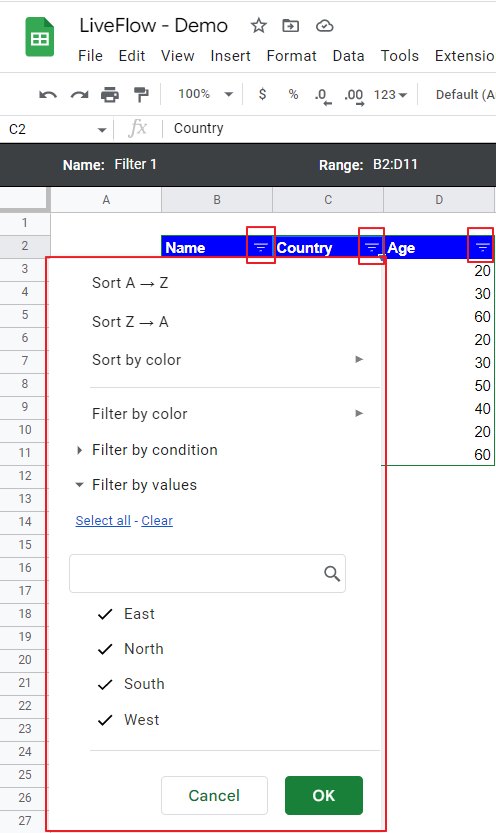Select the column A header

106,200
